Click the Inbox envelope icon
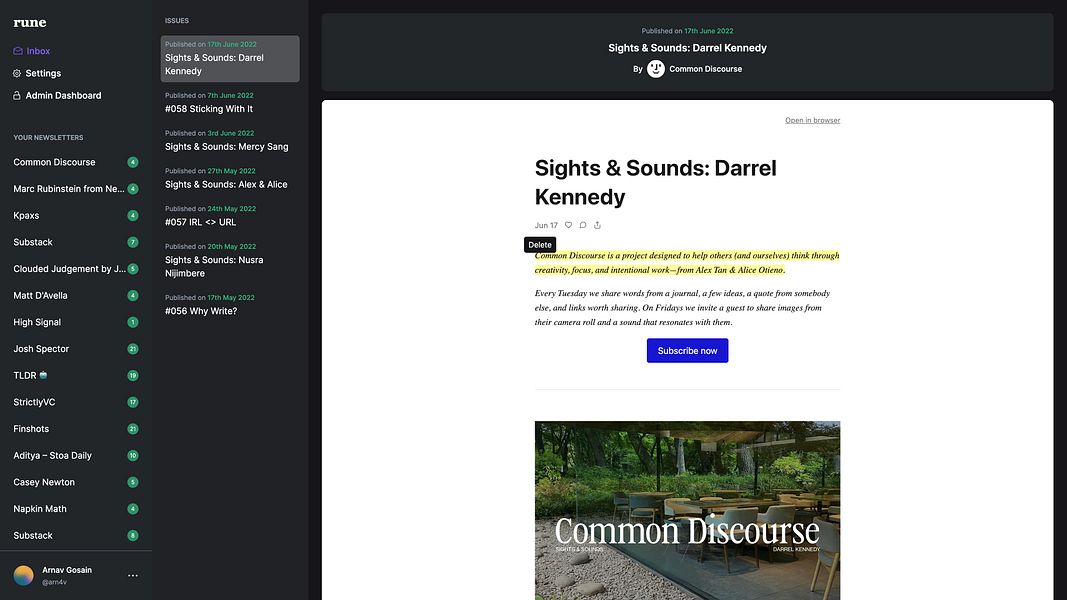The image size is (1067, 600). [x=18, y=51]
